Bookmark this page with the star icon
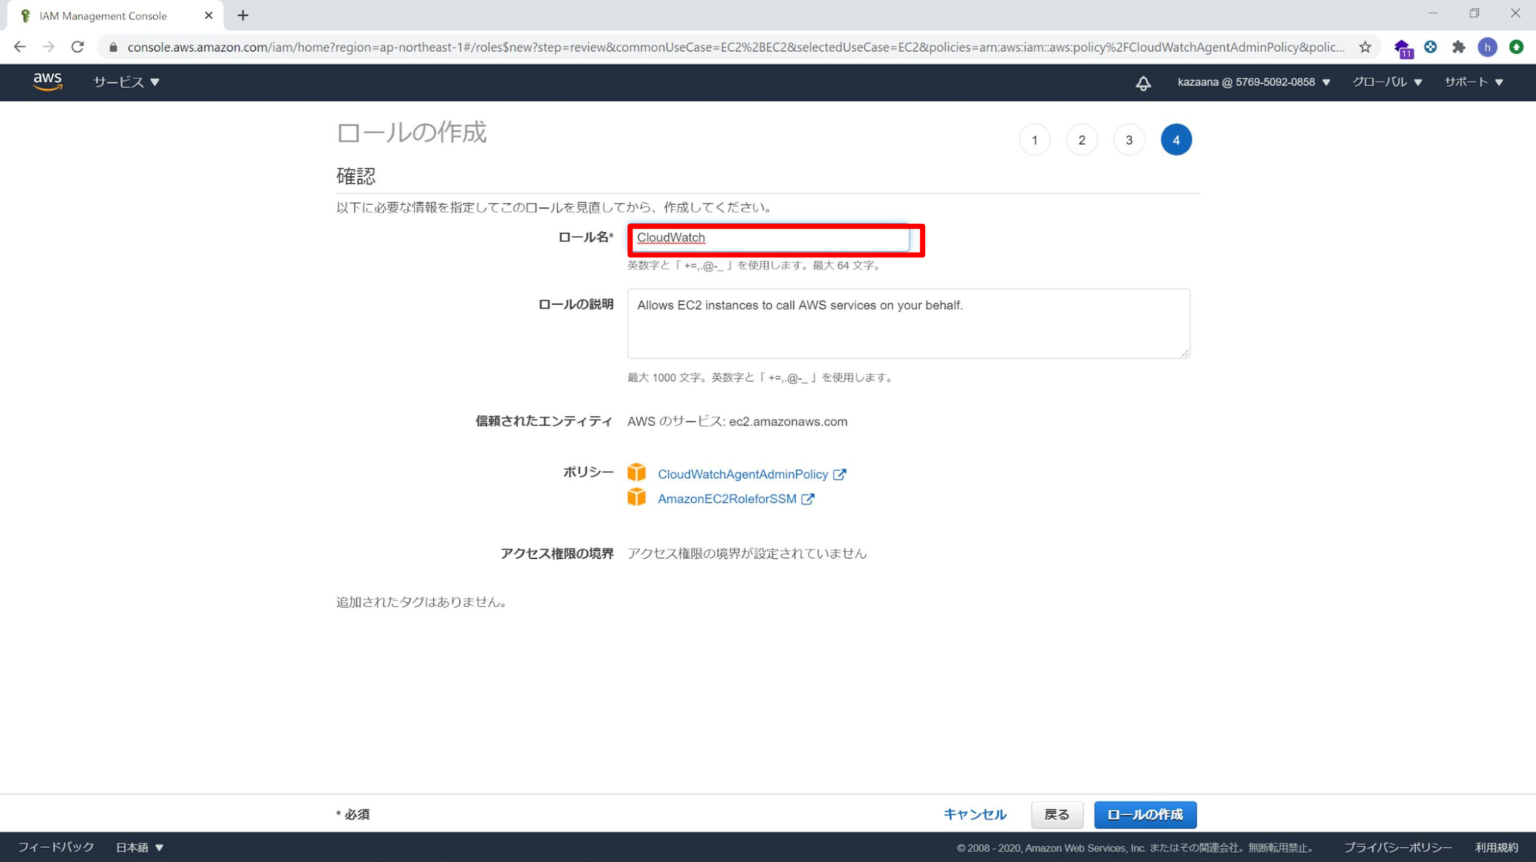 click(1363, 46)
